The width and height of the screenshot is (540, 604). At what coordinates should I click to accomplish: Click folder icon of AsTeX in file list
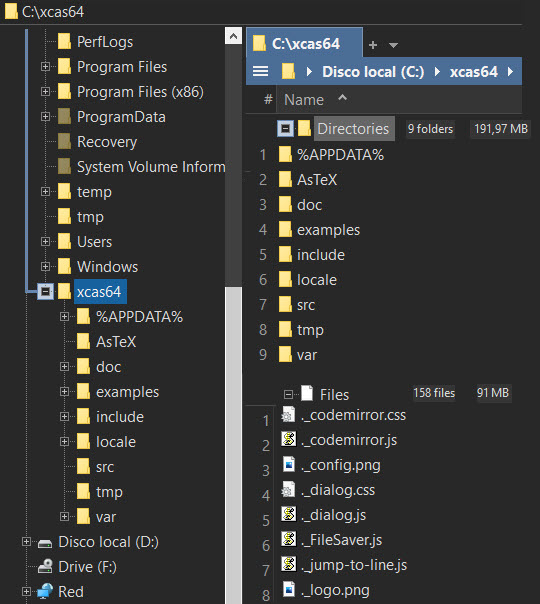(x=285, y=180)
